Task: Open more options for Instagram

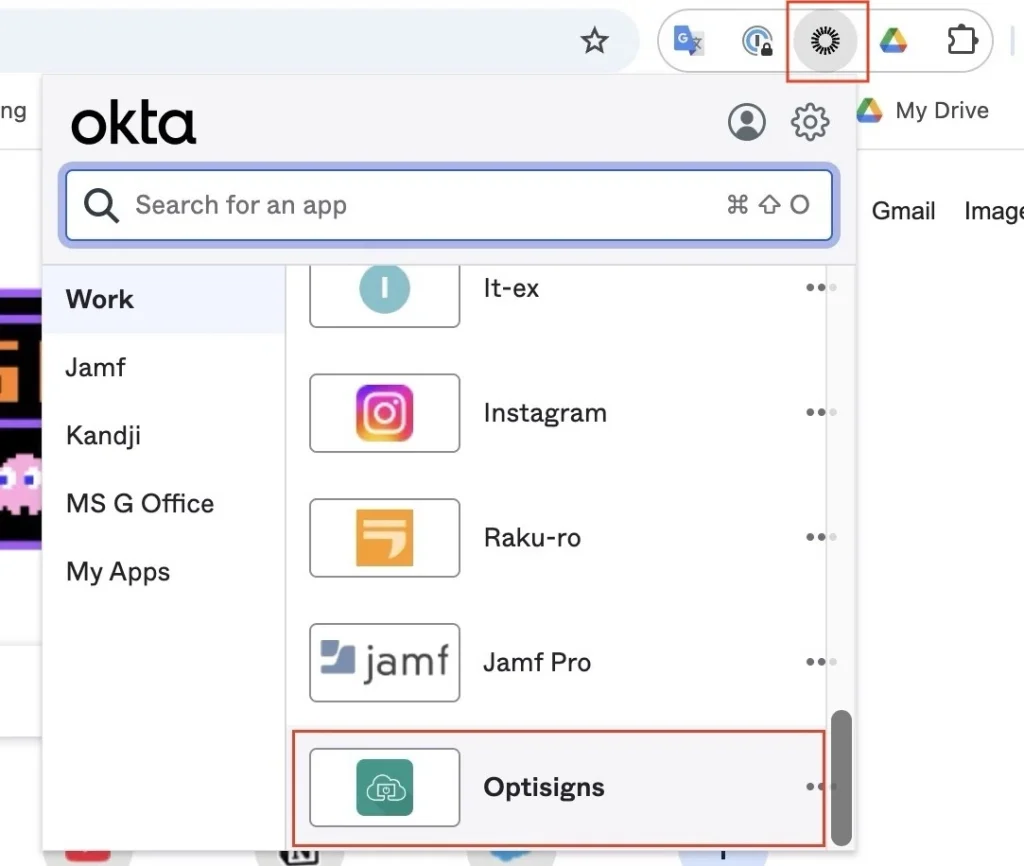Action: (x=817, y=413)
